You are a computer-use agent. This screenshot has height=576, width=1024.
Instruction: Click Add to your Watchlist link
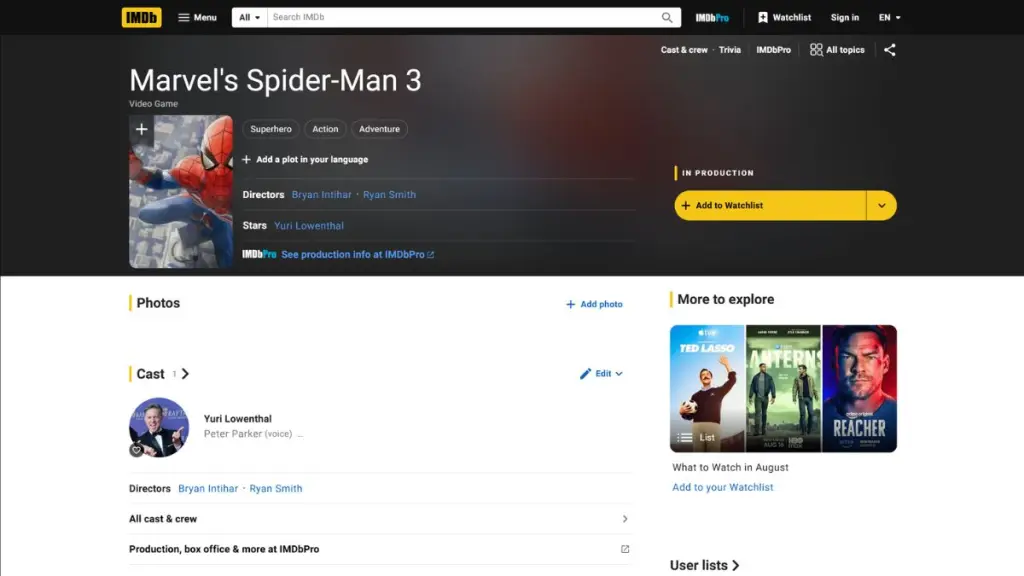tap(722, 487)
